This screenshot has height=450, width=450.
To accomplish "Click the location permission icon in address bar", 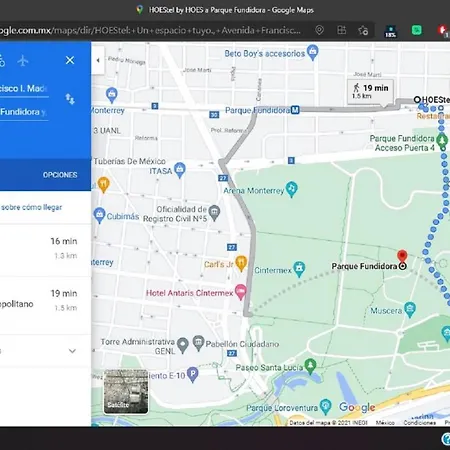I will (x=319, y=30).
